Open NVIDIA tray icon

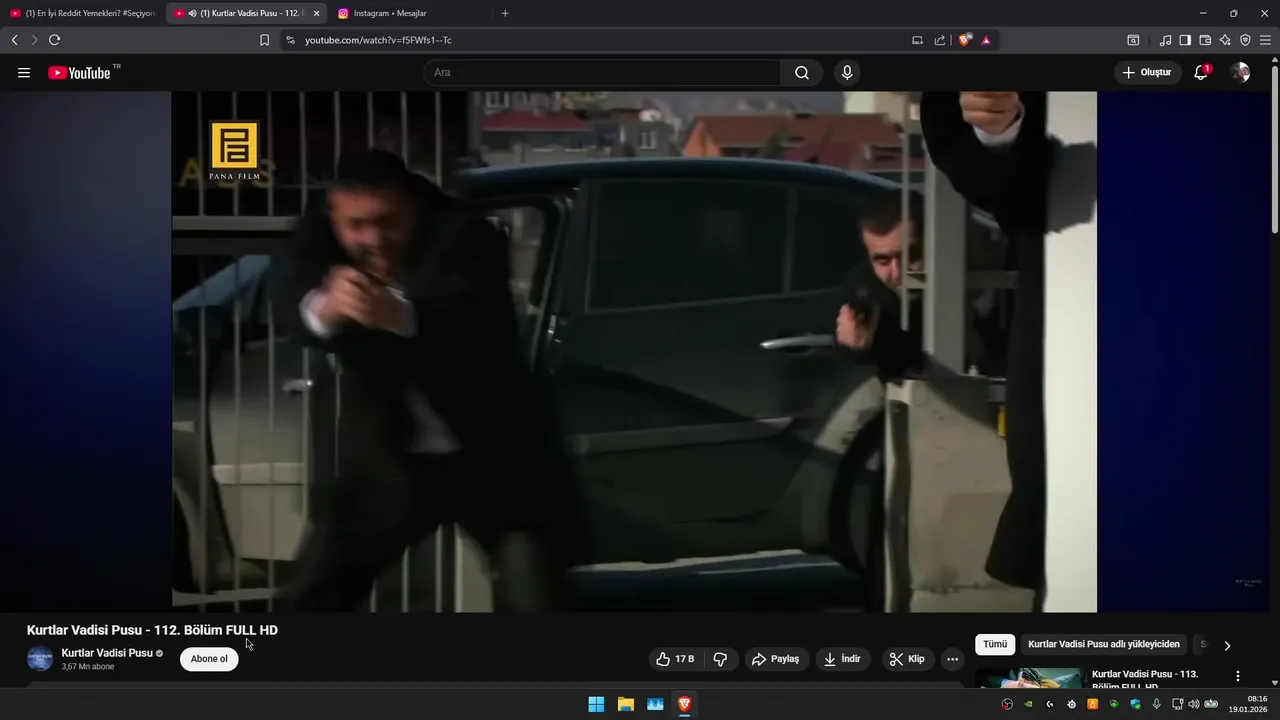[1029, 704]
